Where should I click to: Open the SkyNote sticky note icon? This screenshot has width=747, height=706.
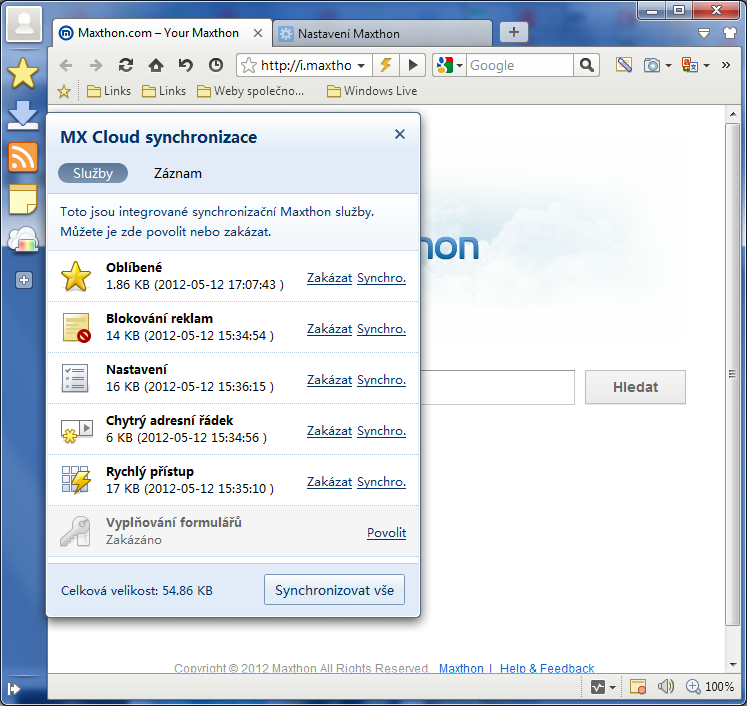pos(23,199)
